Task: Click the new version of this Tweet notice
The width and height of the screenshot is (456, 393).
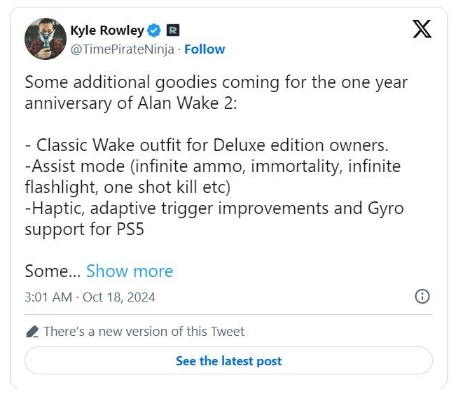Action: pyautogui.click(x=144, y=332)
